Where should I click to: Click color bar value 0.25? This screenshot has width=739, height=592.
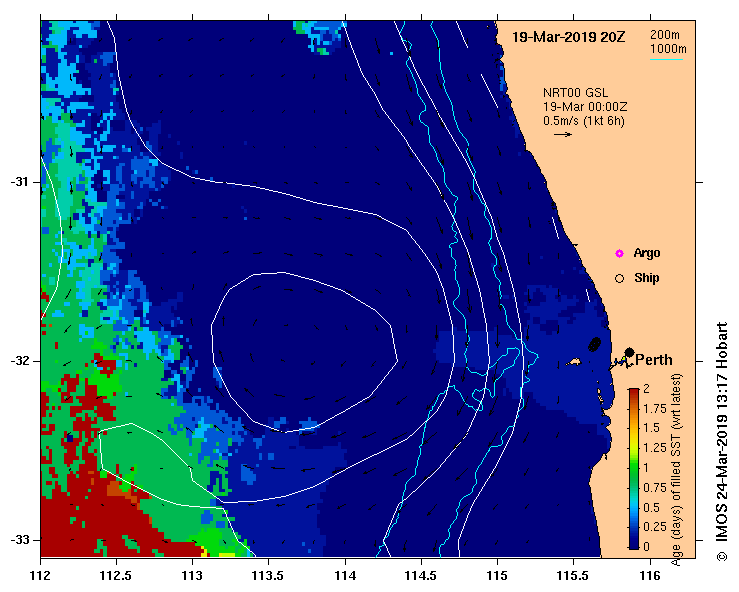click(656, 527)
